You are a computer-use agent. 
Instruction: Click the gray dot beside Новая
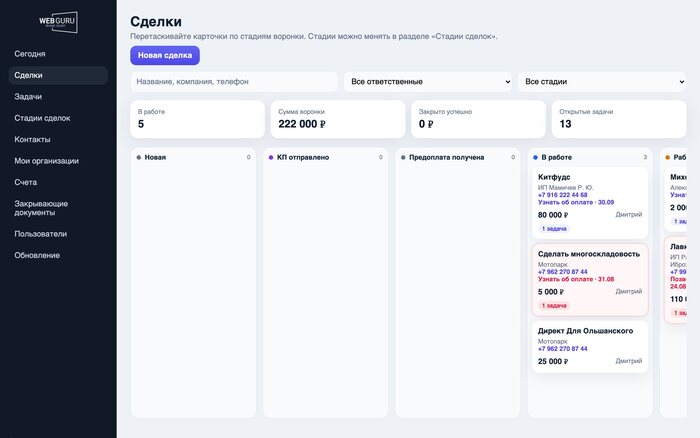coord(139,157)
